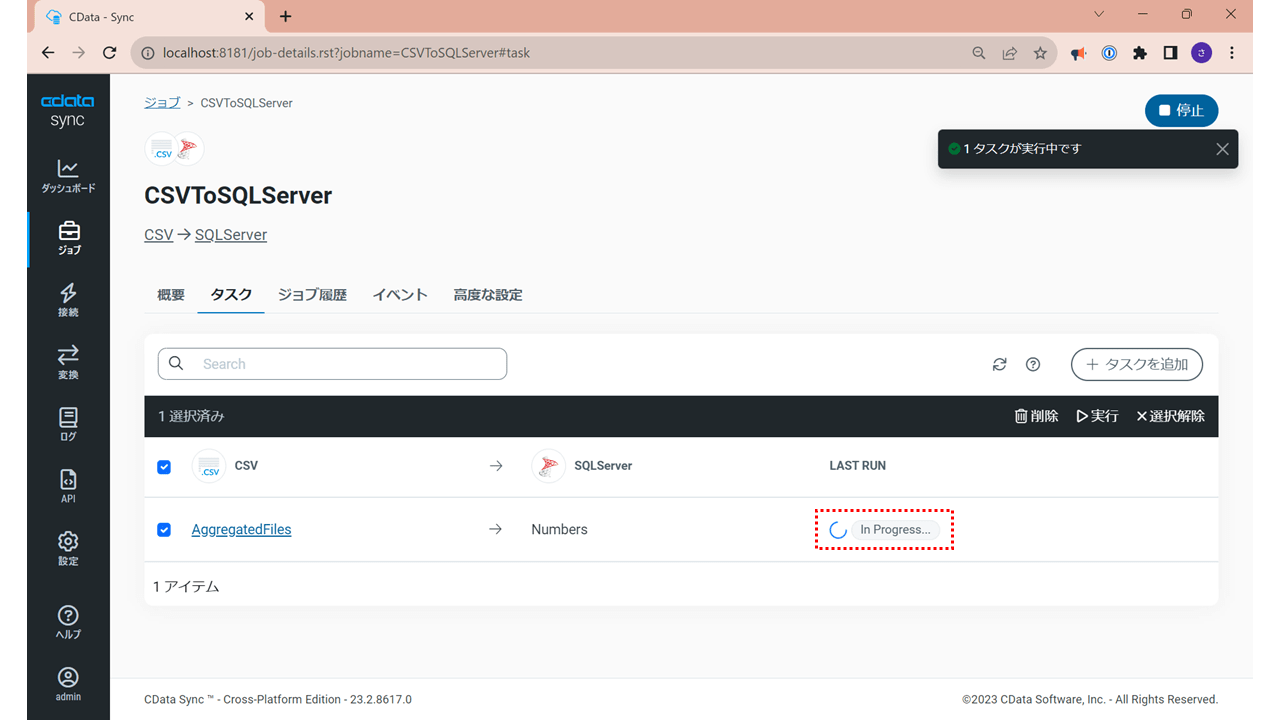Open the ヘルプ help sidebar icon
This screenshot has height=720, width=1280.
[68, 622]
